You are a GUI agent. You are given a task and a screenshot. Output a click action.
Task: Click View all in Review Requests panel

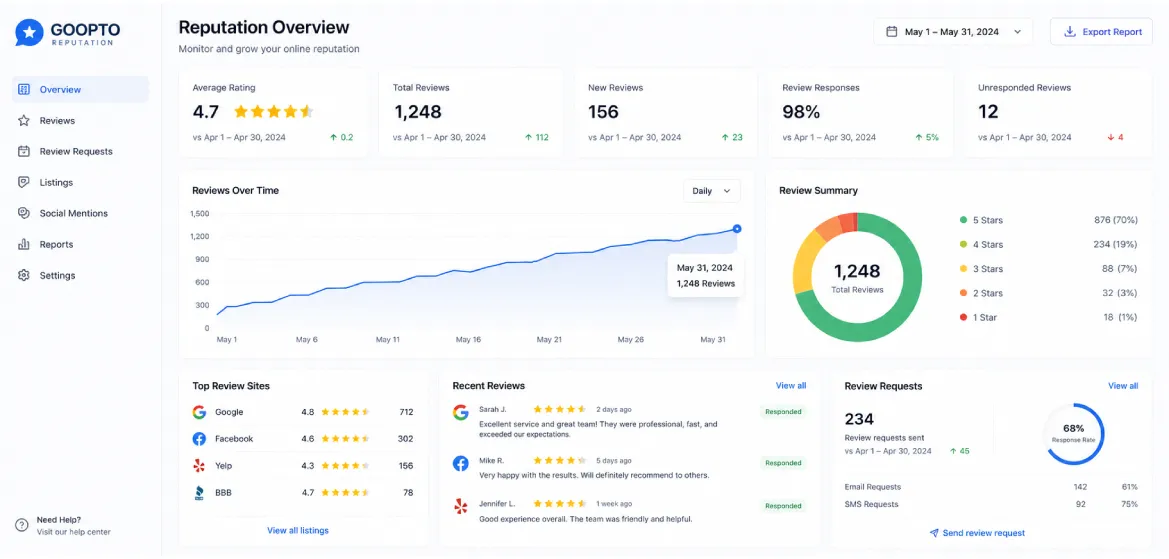point(1123,385)
